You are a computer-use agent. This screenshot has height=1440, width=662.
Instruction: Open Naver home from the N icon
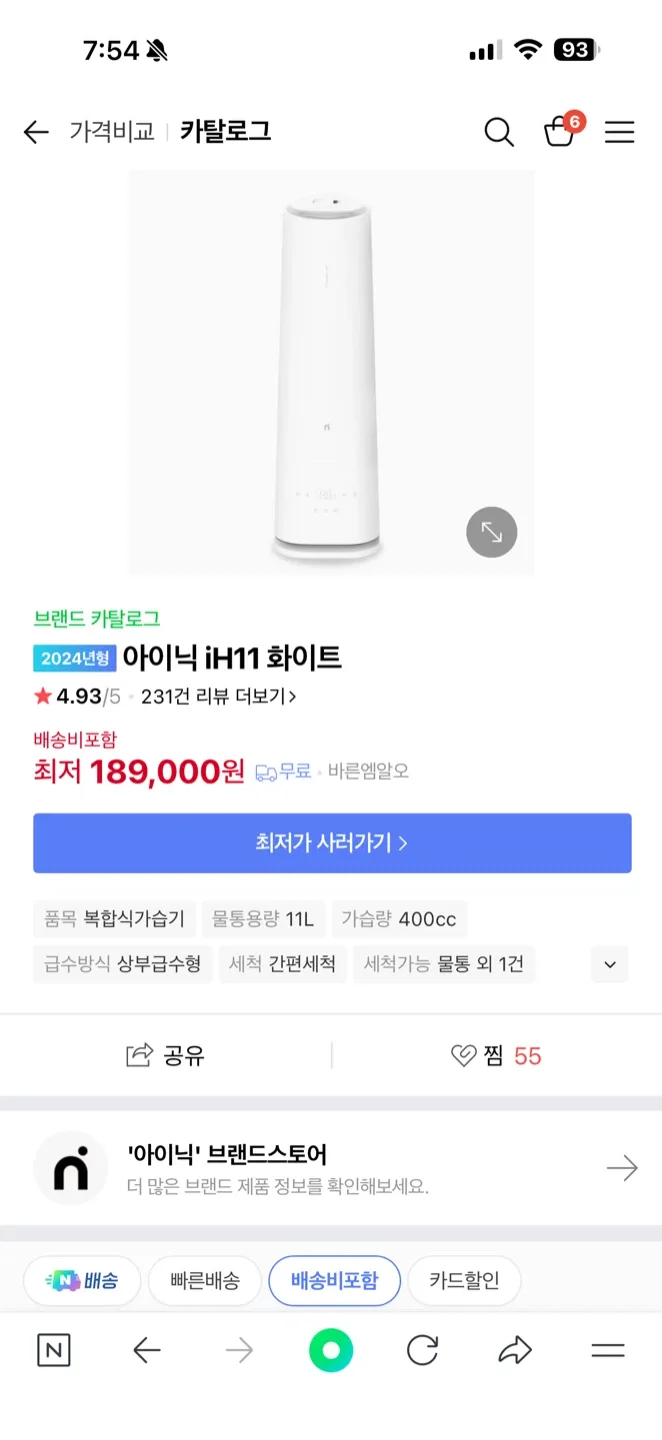click(54, 1351)
